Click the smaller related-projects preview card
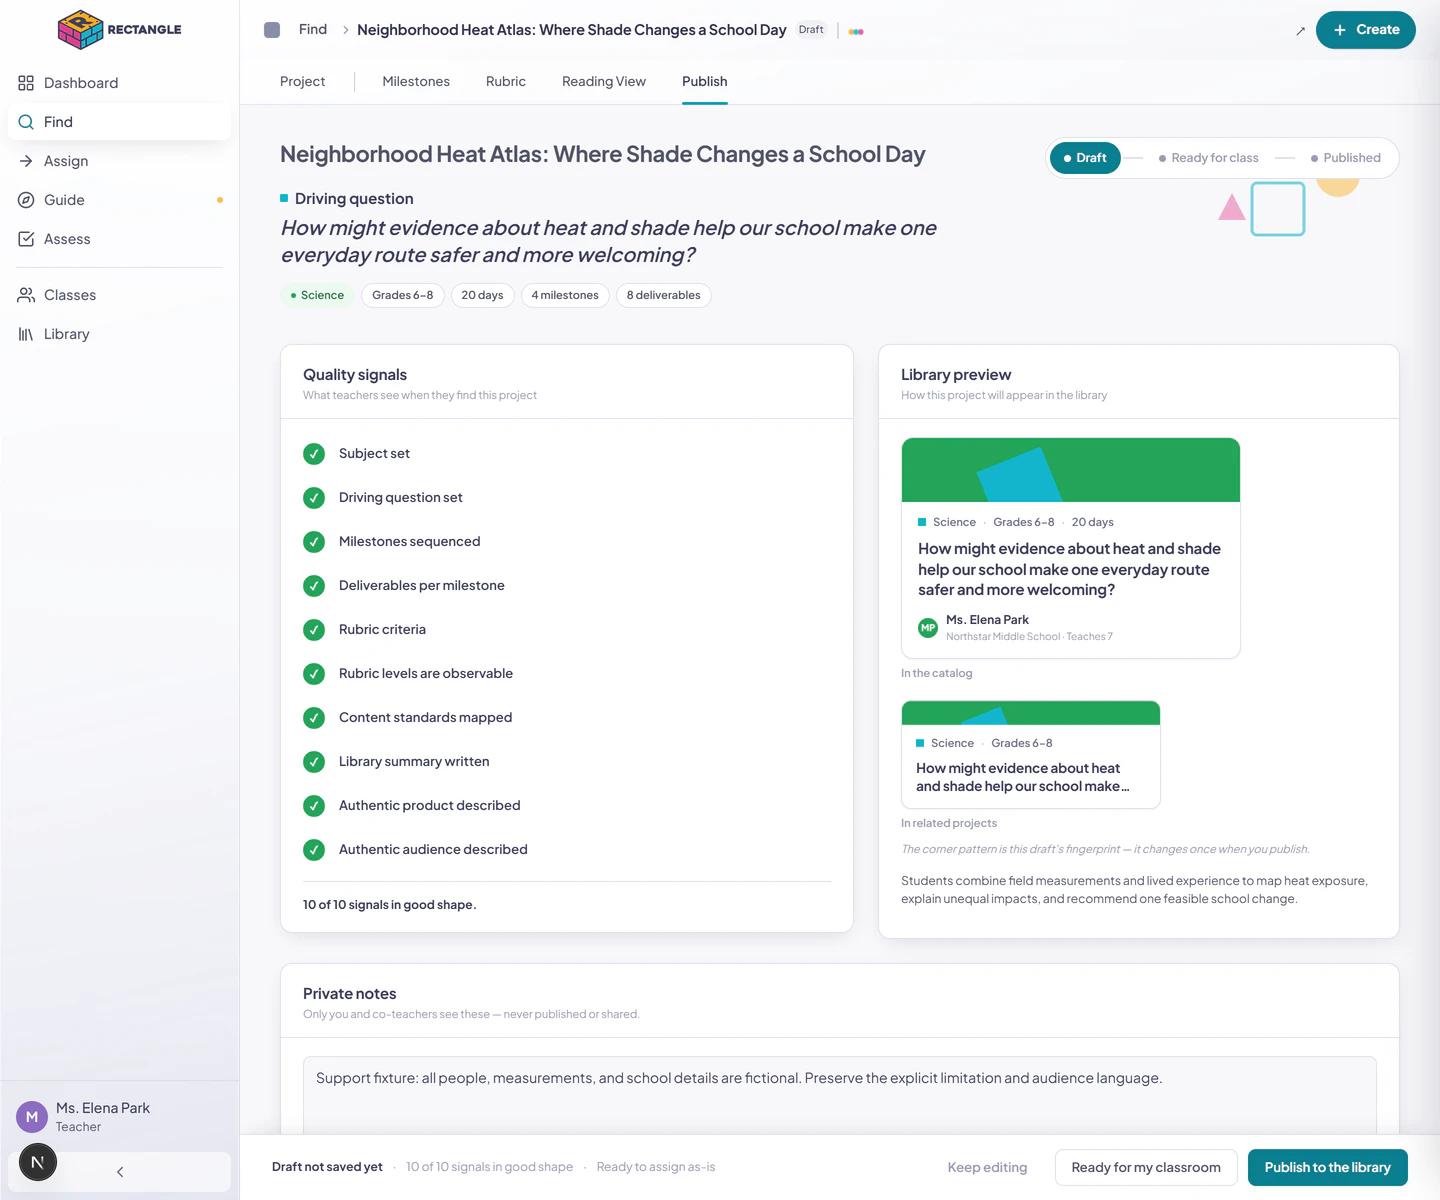1440x1200 pixels. [1031, 755]
